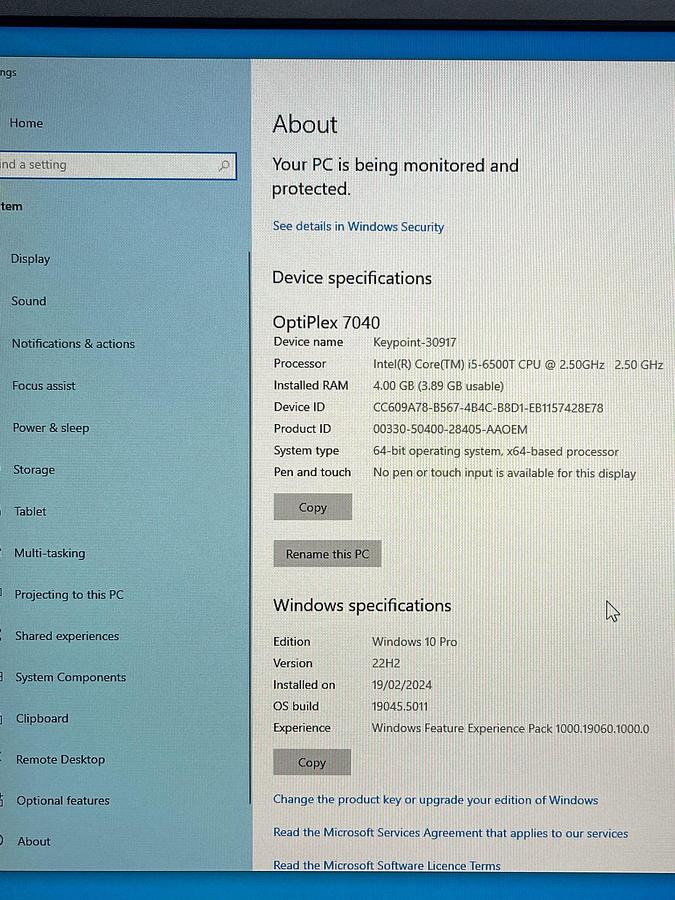Open the Display settings page
This screenshot has width=675, height=900.
tap(30, 259)
